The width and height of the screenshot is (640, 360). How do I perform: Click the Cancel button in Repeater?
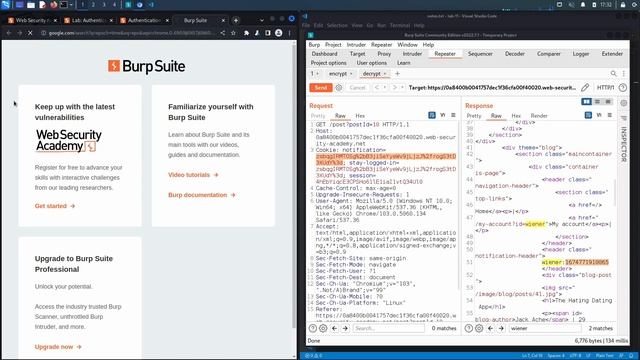pyautogui.click(x=358, y=88)
